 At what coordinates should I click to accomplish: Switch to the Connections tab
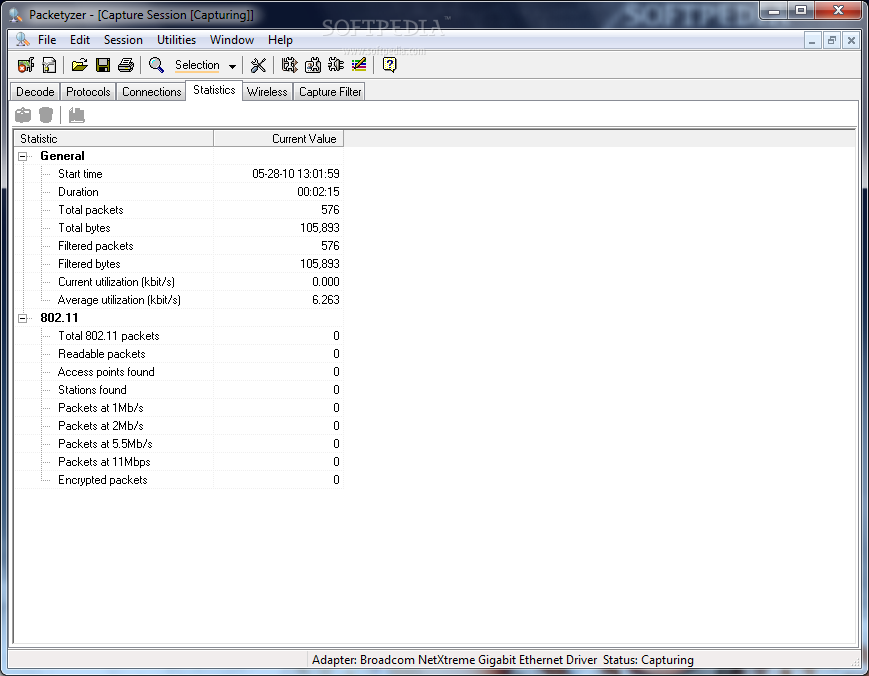coord(152,92)
